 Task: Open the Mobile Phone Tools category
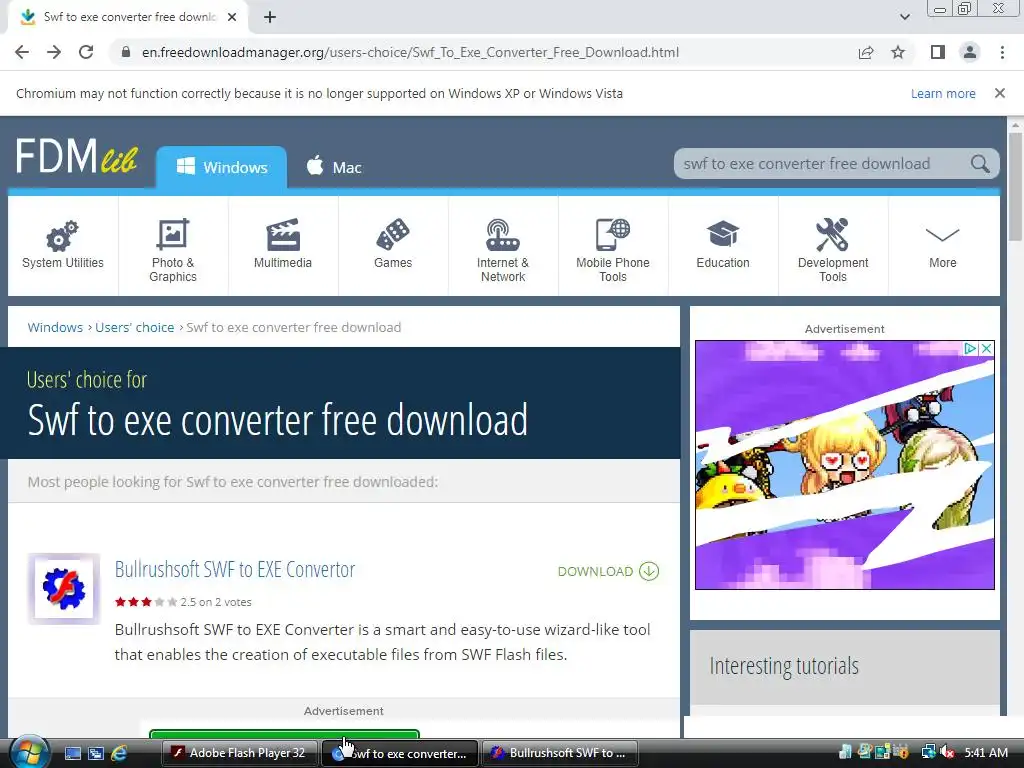tap(613, 246)
